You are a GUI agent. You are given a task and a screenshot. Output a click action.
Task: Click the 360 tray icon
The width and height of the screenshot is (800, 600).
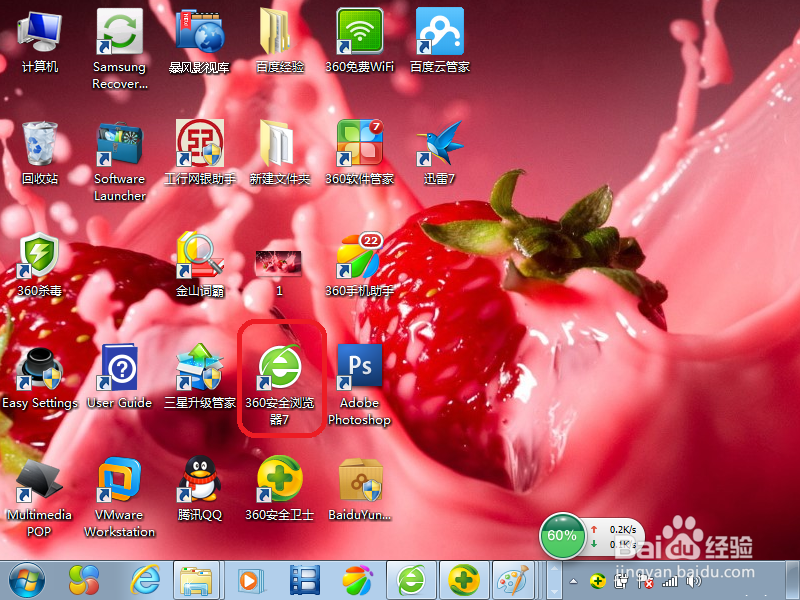point(597,581)
